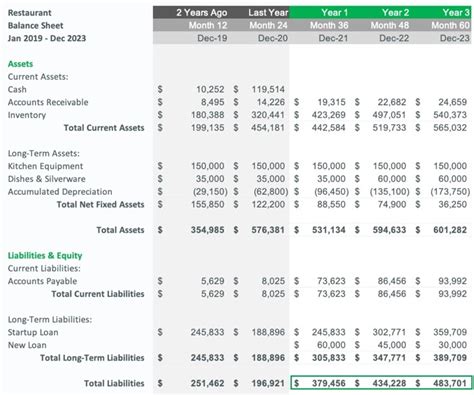Click the 'Total Current Assets' row label
This screenshot has width=474, height=395.
tap(104, 128)
